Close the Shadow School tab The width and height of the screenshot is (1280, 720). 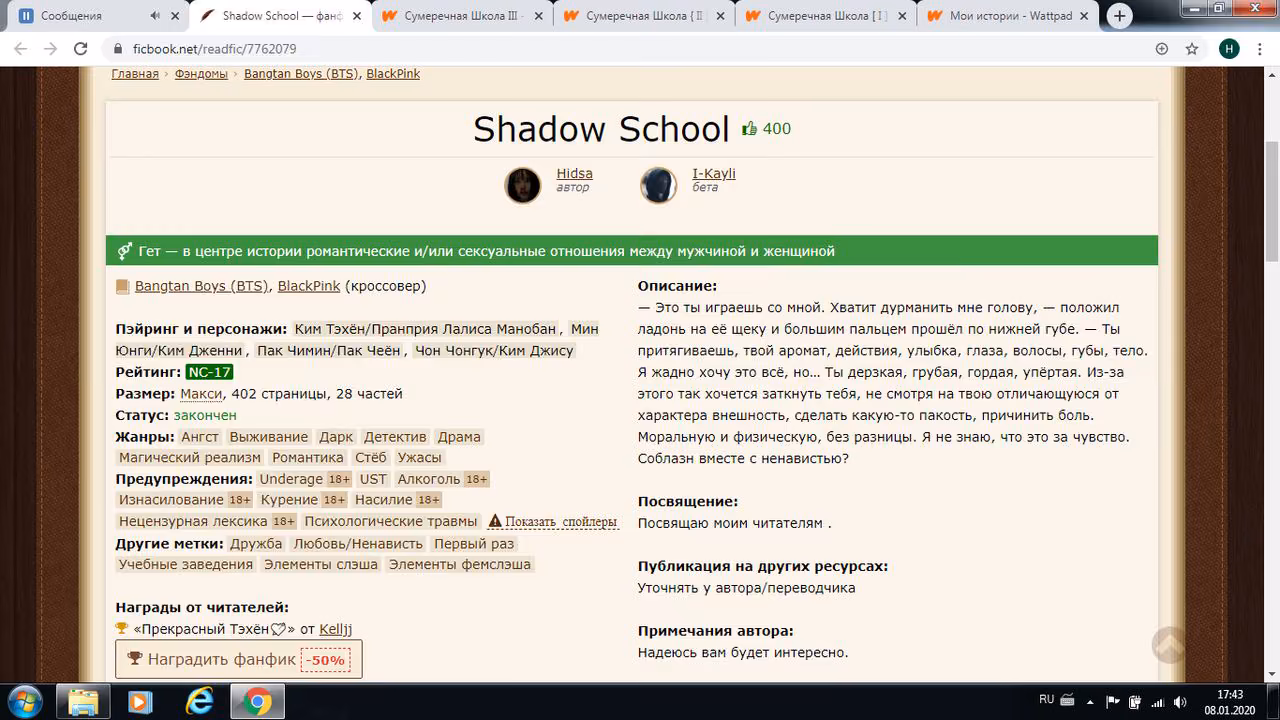pyautogui.click(x=356, y=16)
